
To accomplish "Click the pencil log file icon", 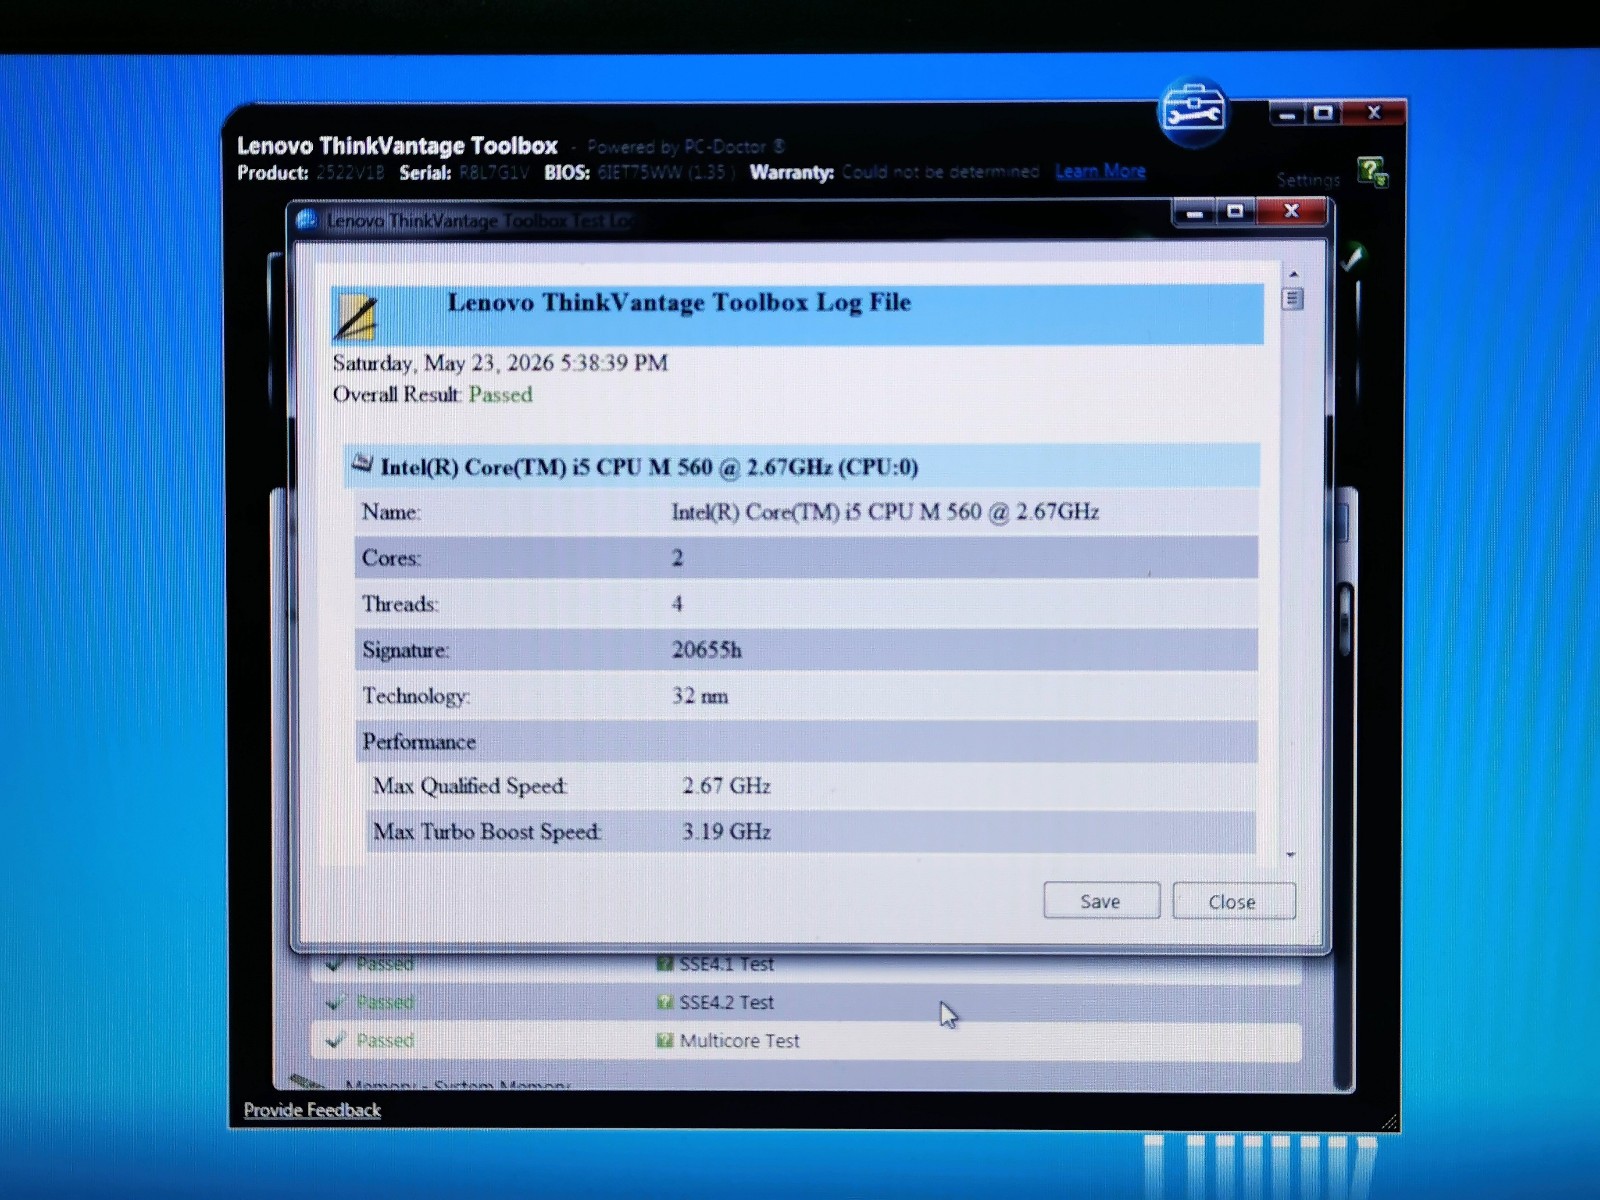I will [x=355, y=317].
